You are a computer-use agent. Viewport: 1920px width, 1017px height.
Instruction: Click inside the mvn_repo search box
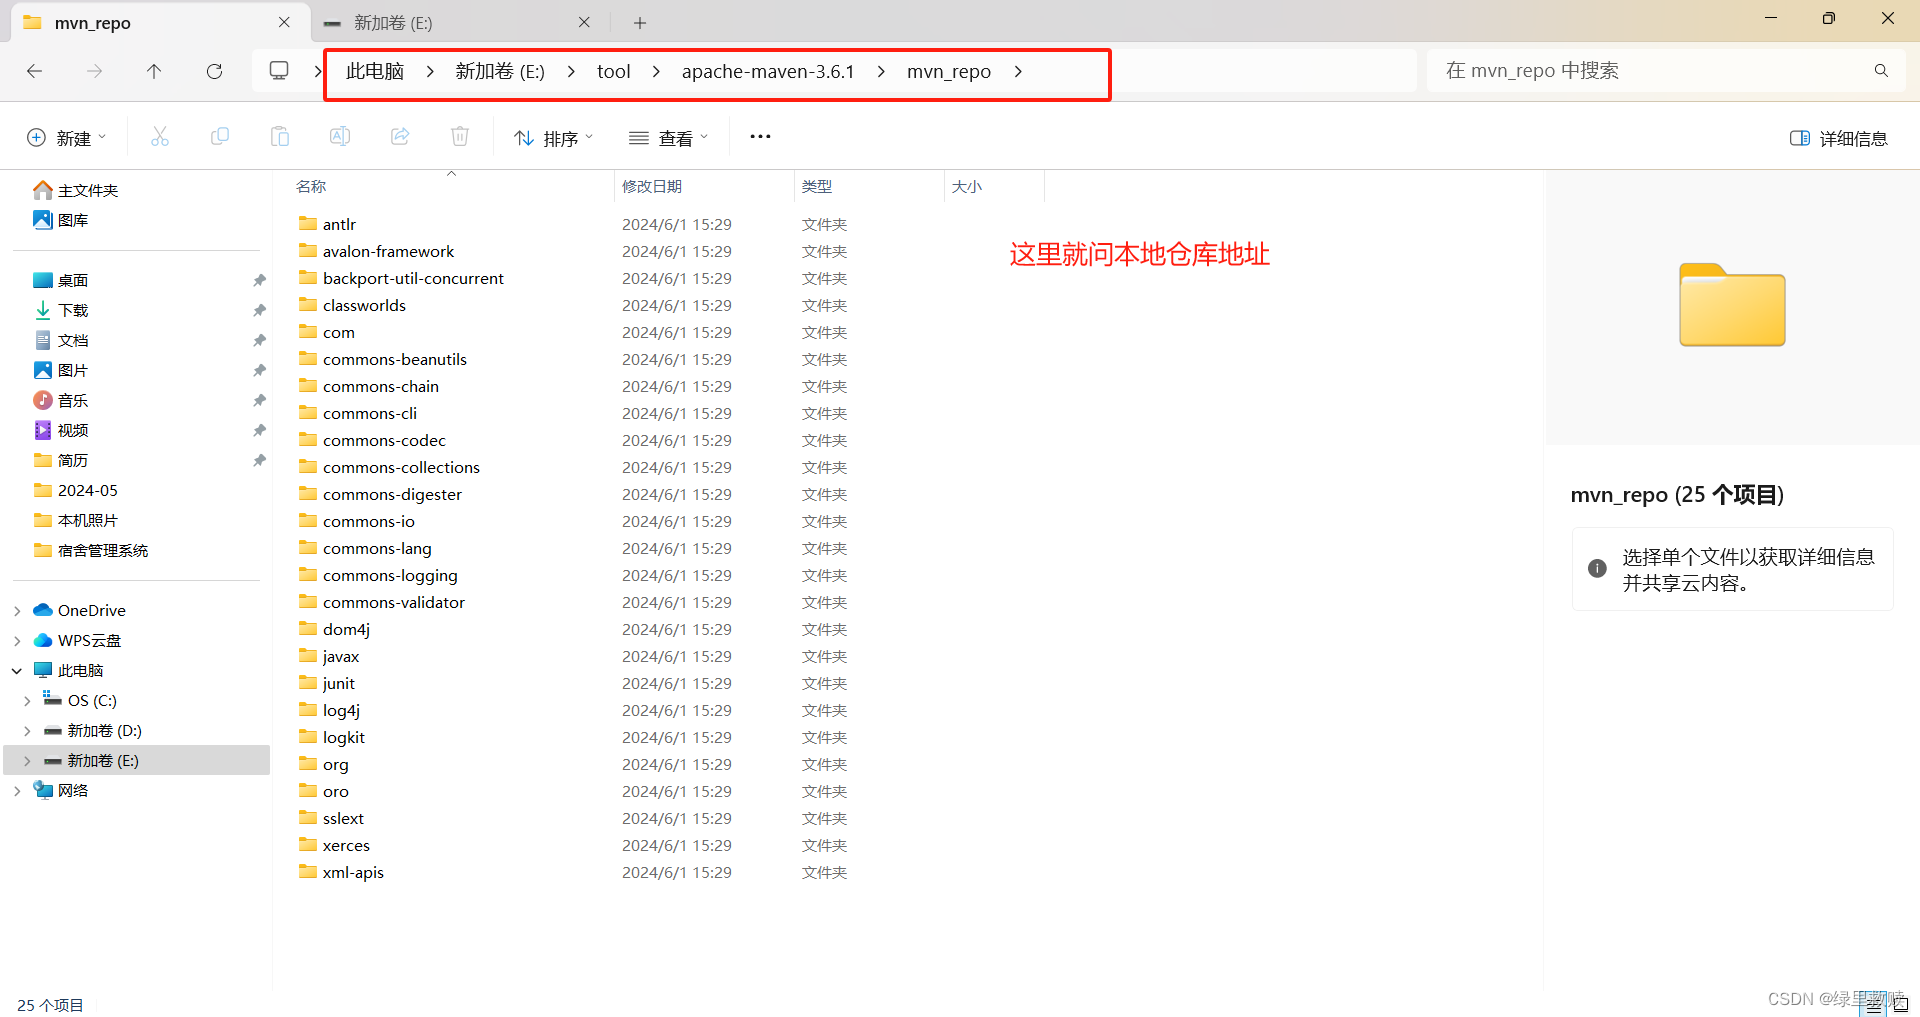click(1660, 70)
